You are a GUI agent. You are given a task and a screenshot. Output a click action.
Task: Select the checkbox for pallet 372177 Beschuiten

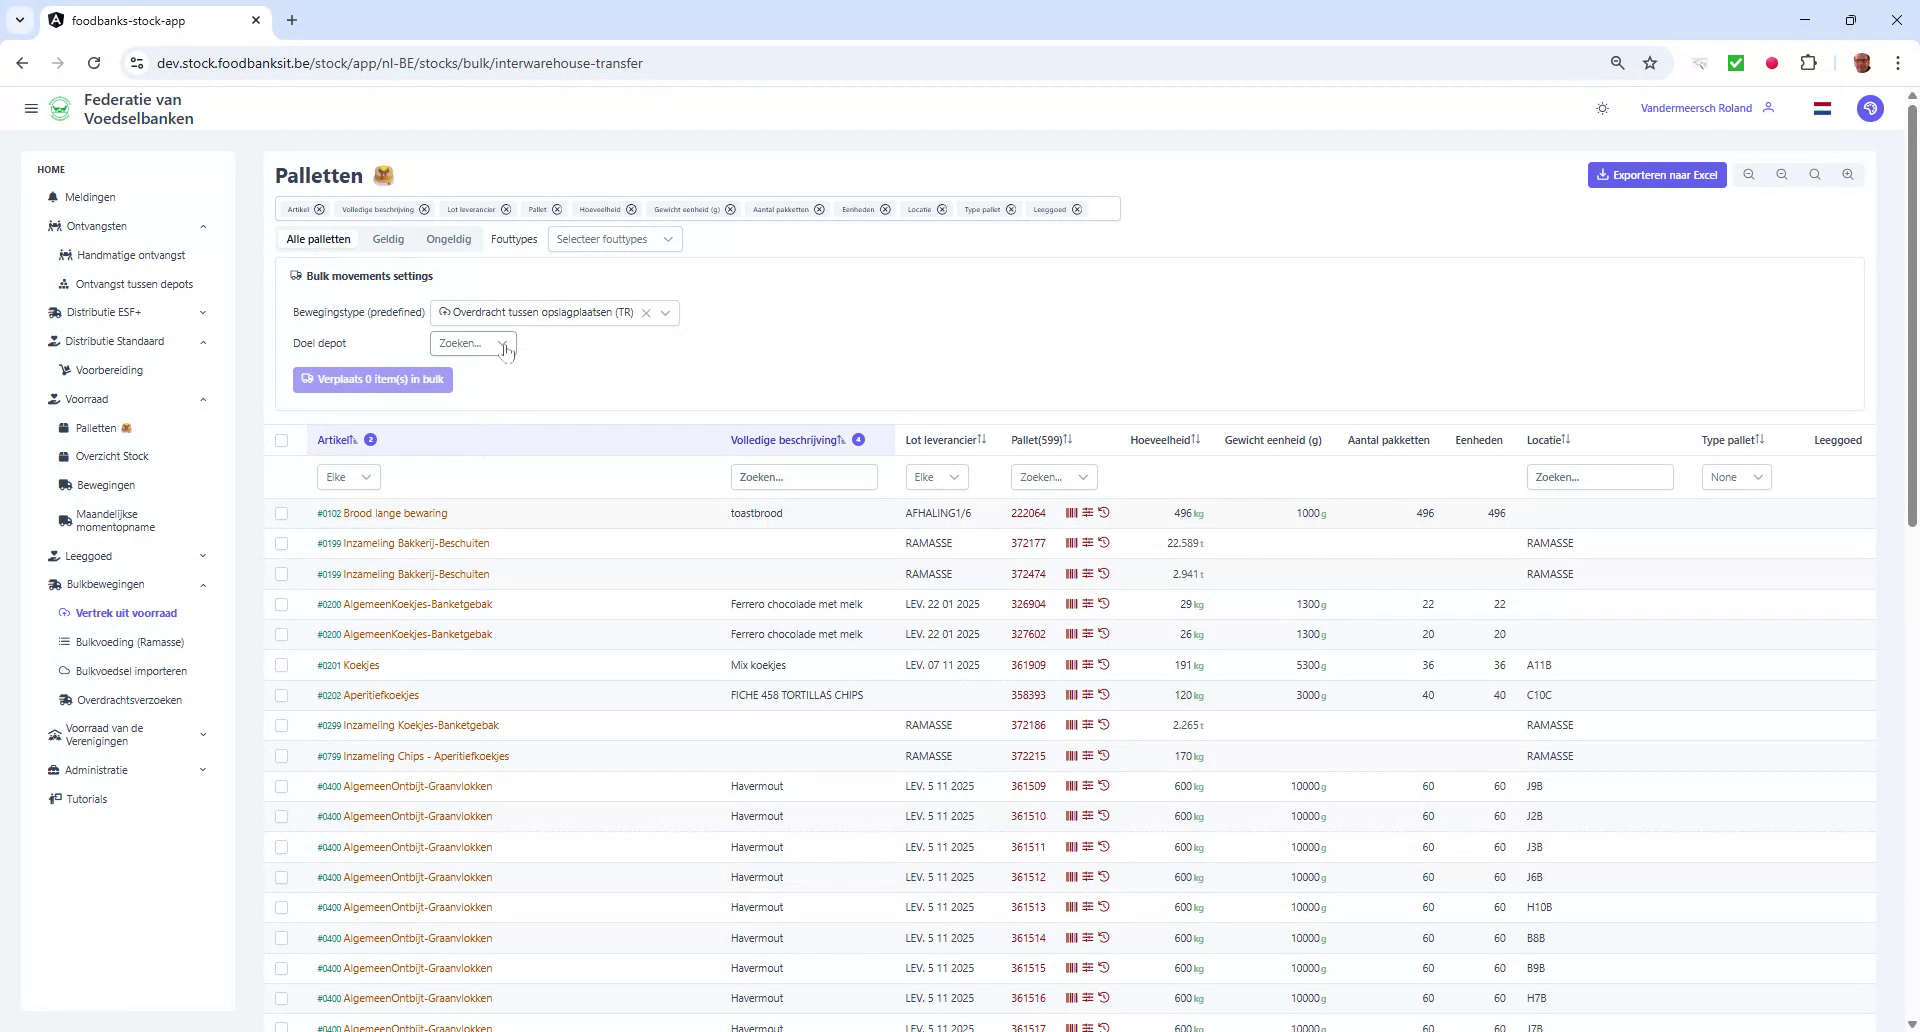[283, 543]
